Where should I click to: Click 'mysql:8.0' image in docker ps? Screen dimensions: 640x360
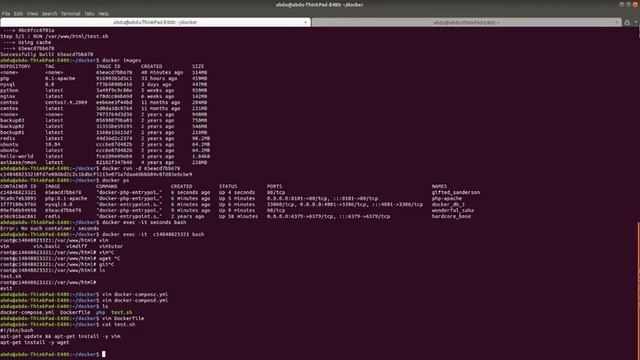point(58,204)
